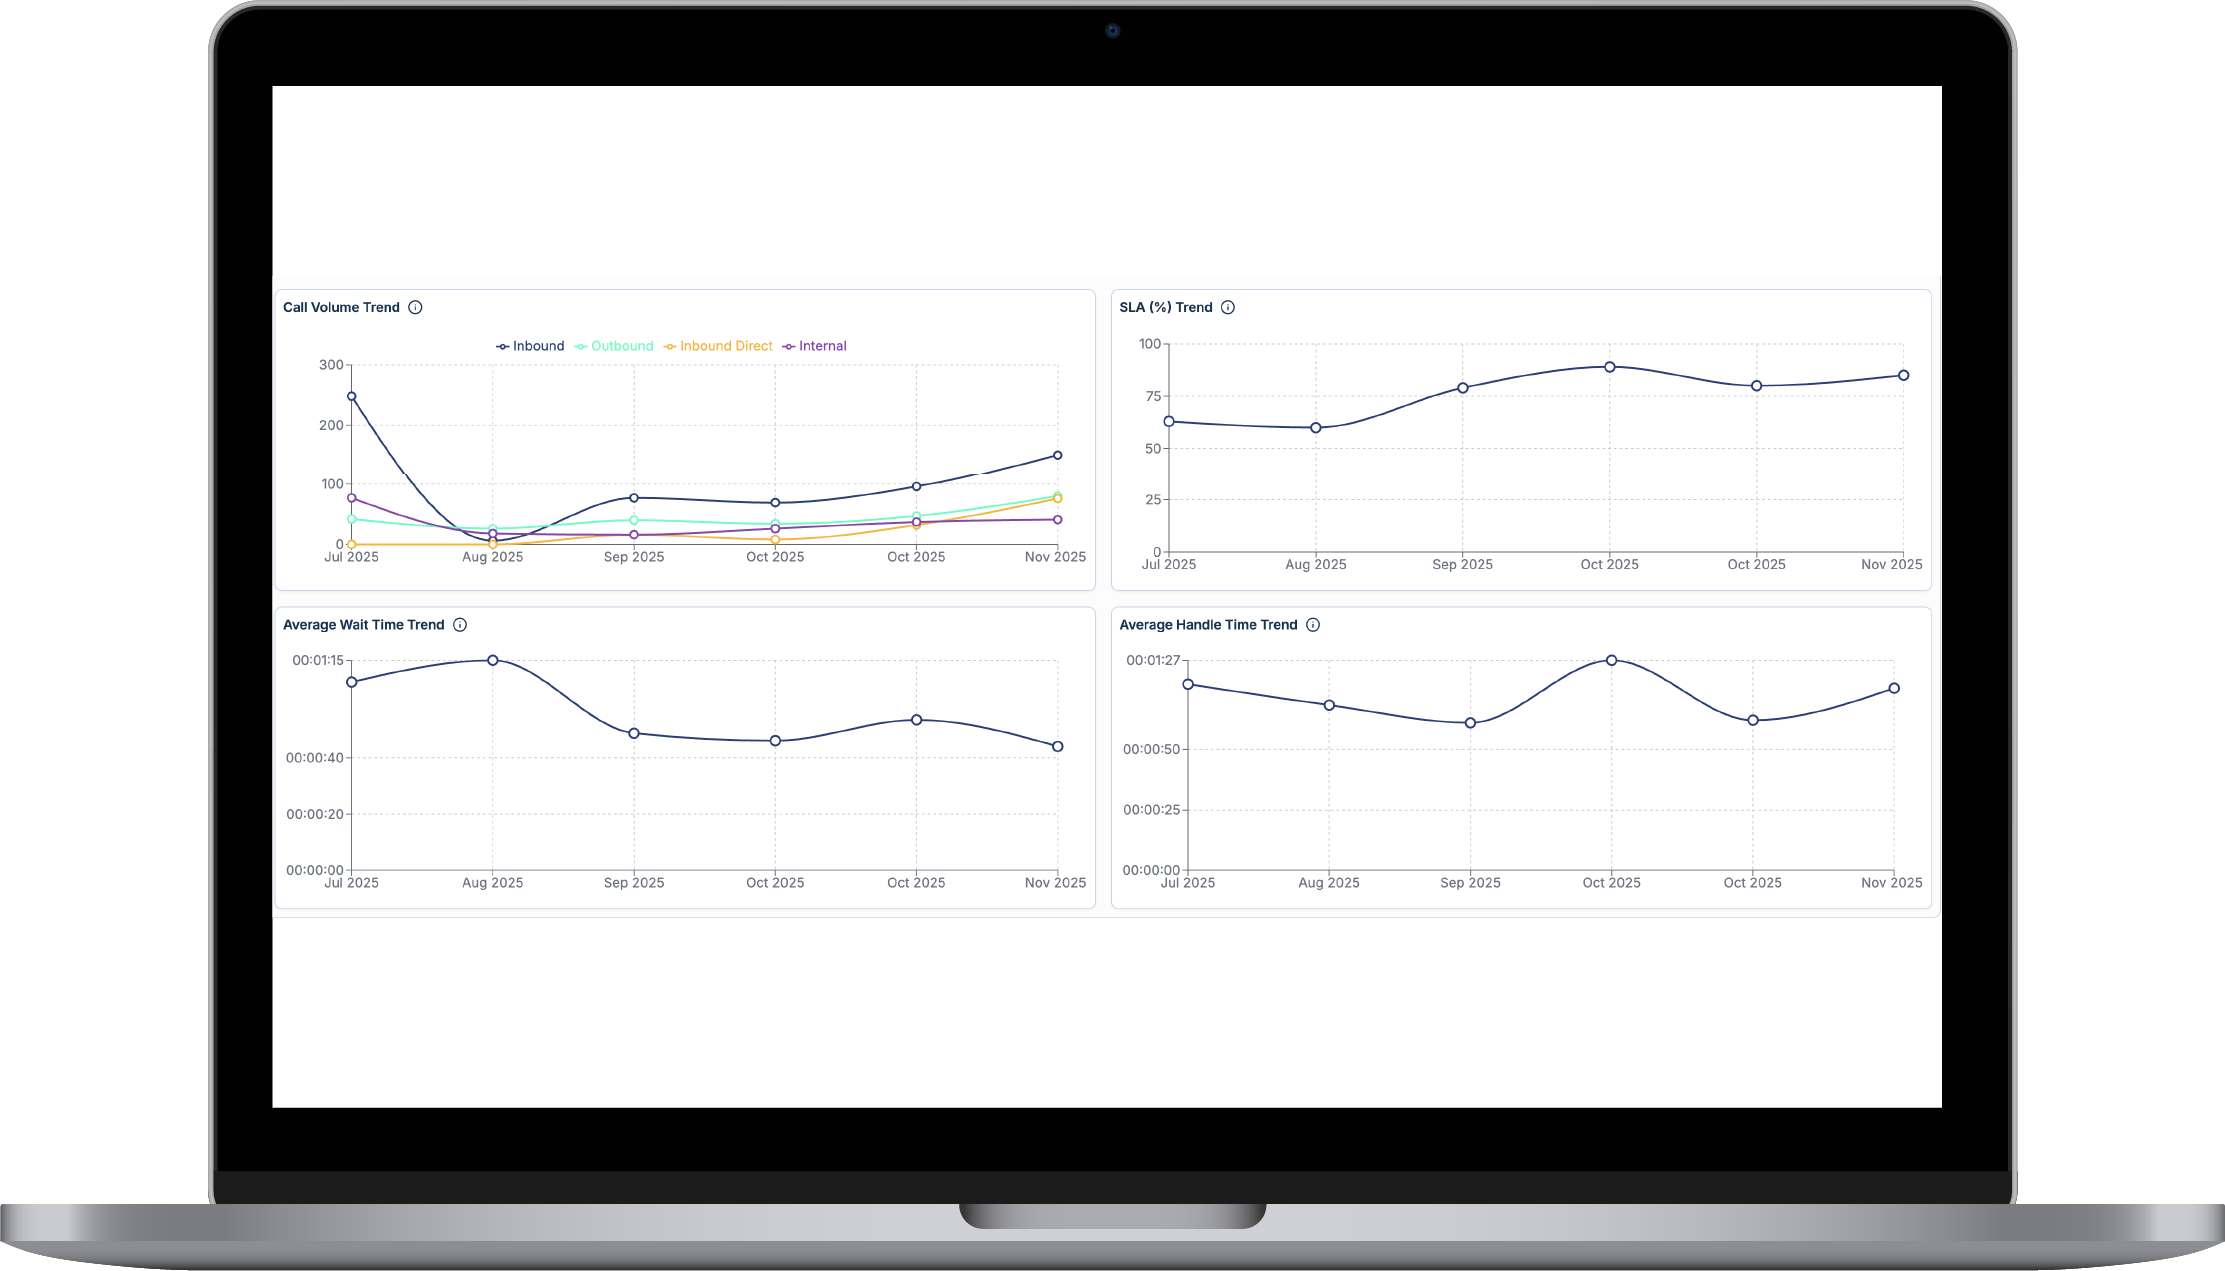Click the SLA (%) Trend info icon
The width and height of the screenshot is (2225, 1271).
(1228, 307)
